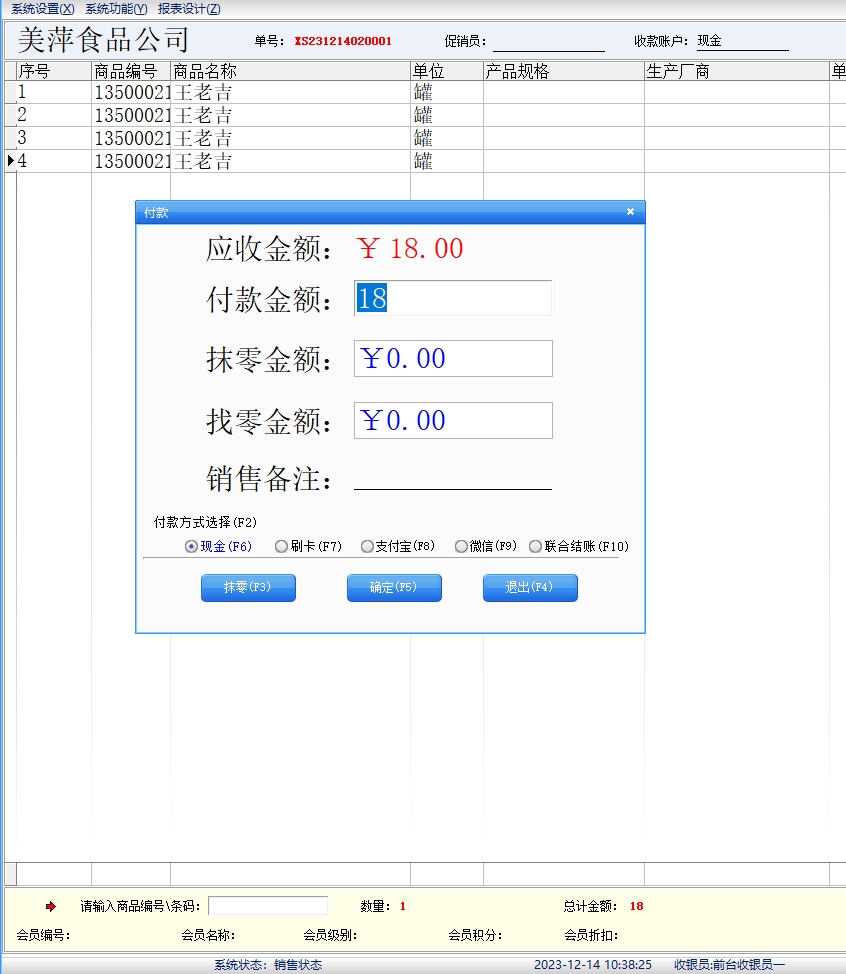Screen dimensions: 846x974
Task: Click the row pointer arrow at row 4
Action: tap(11, 161)
